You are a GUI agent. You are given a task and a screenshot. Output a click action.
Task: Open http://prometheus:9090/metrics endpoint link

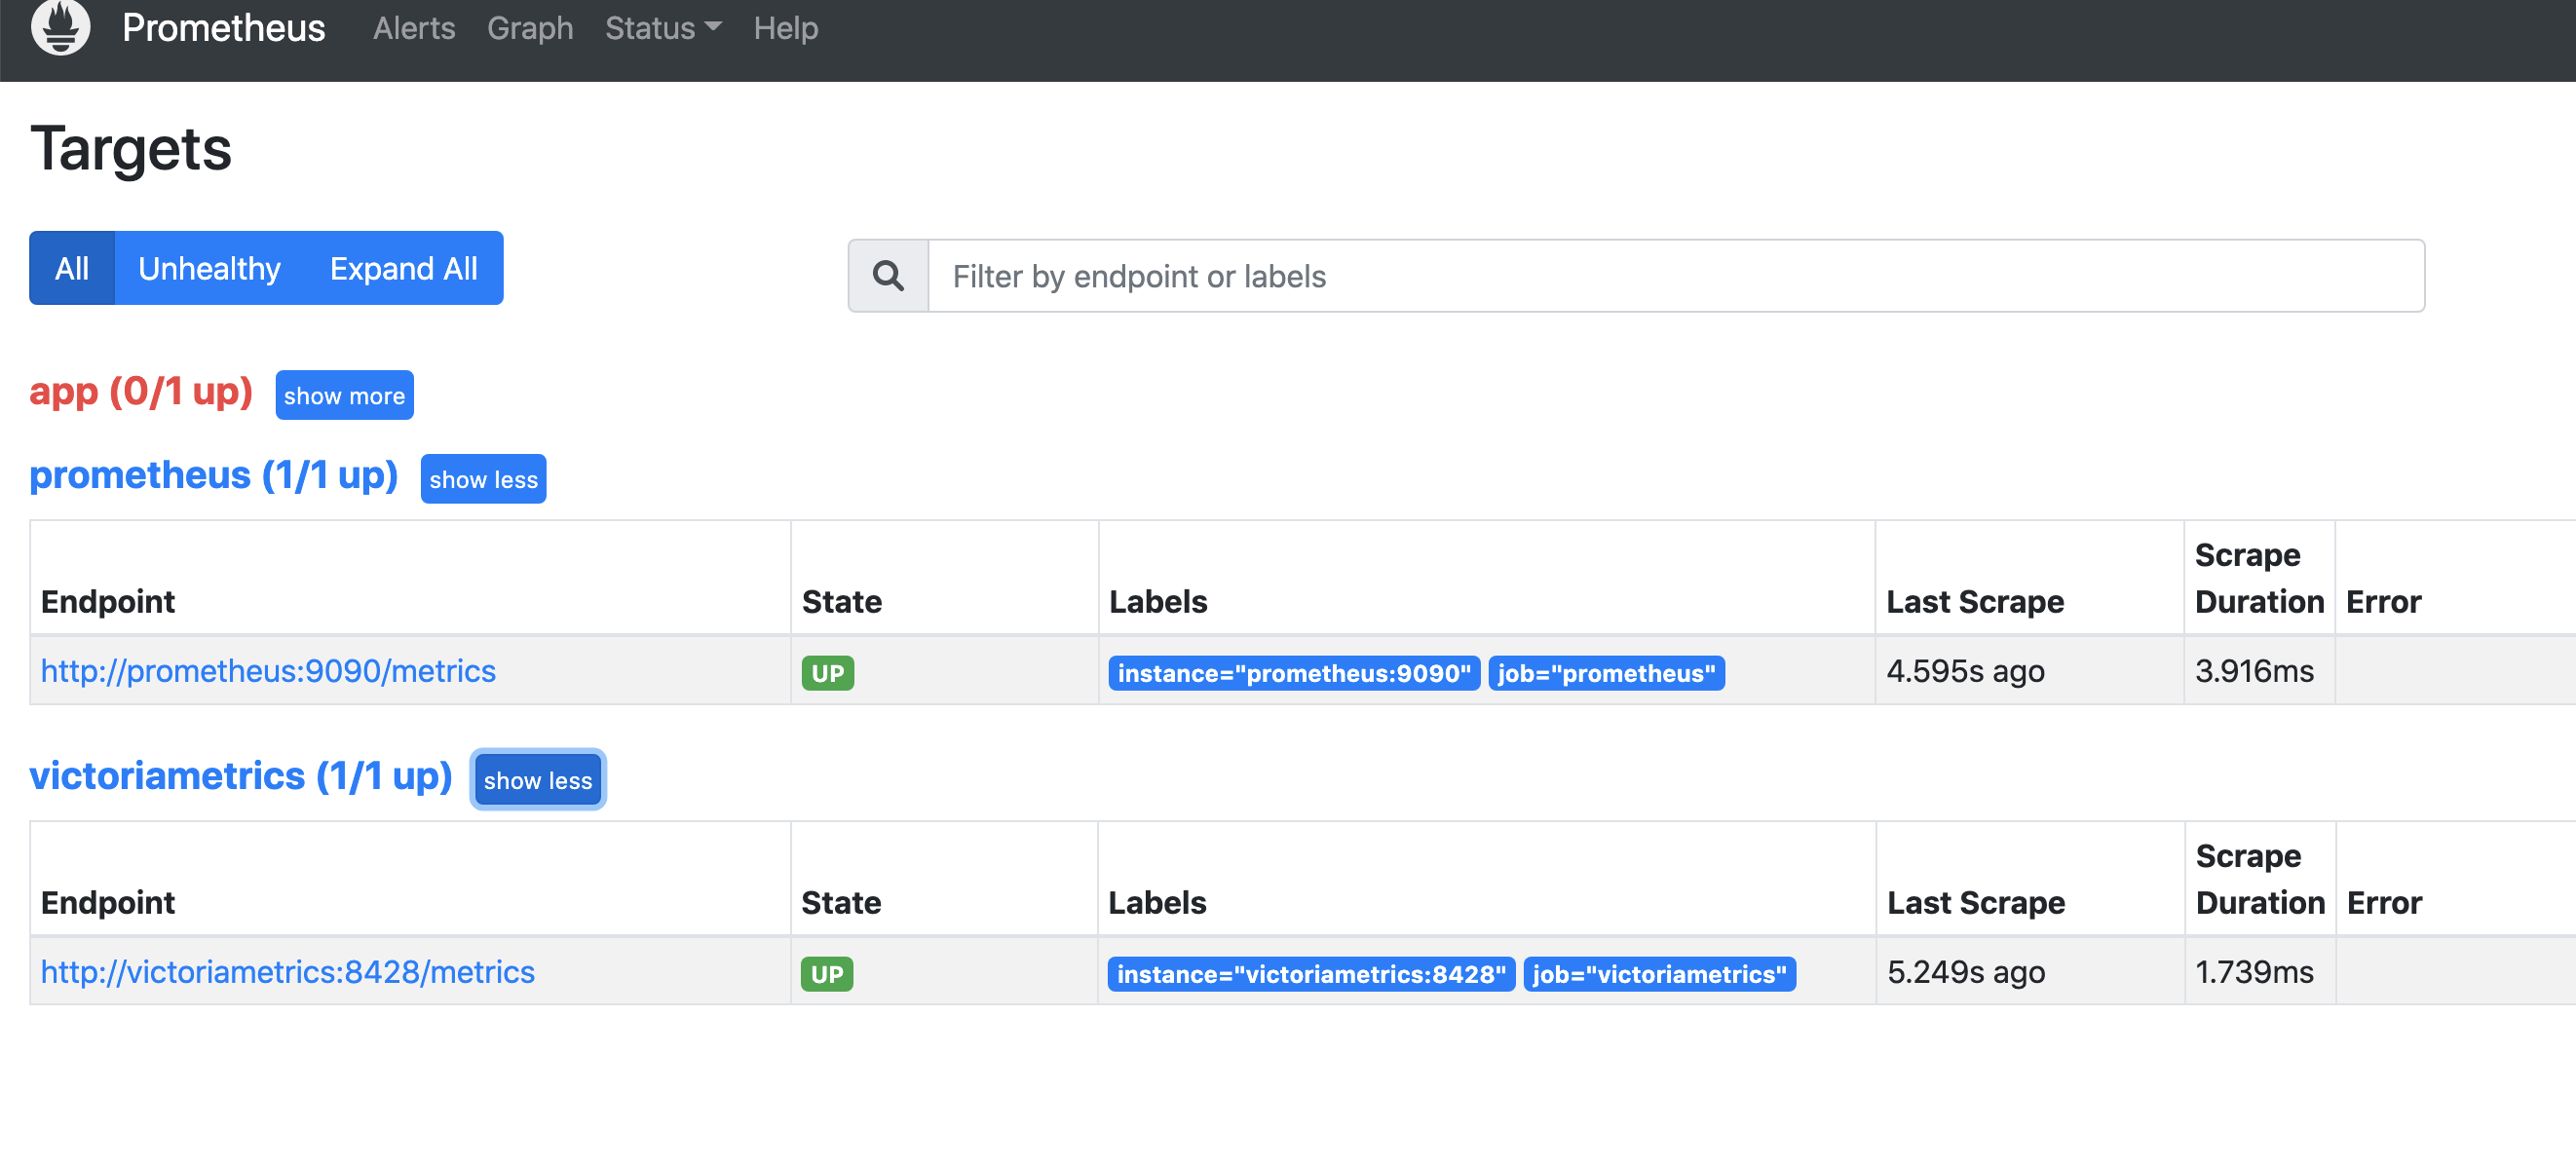268,671
